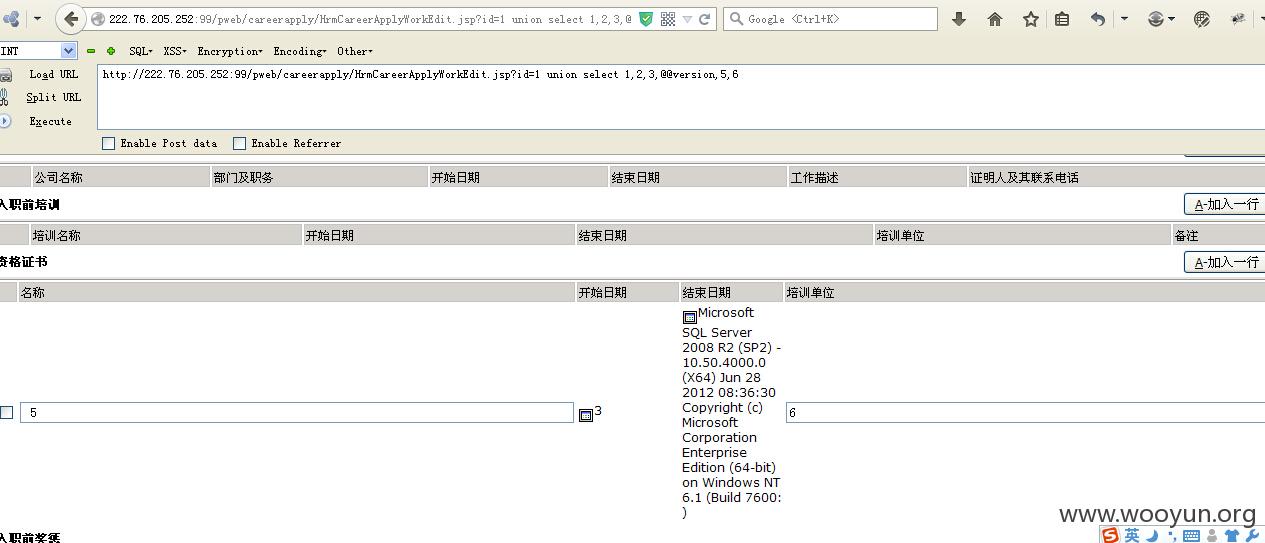Open Sogou settings wrench icon
This screenshot has width=1265, height=543.
1250,535
